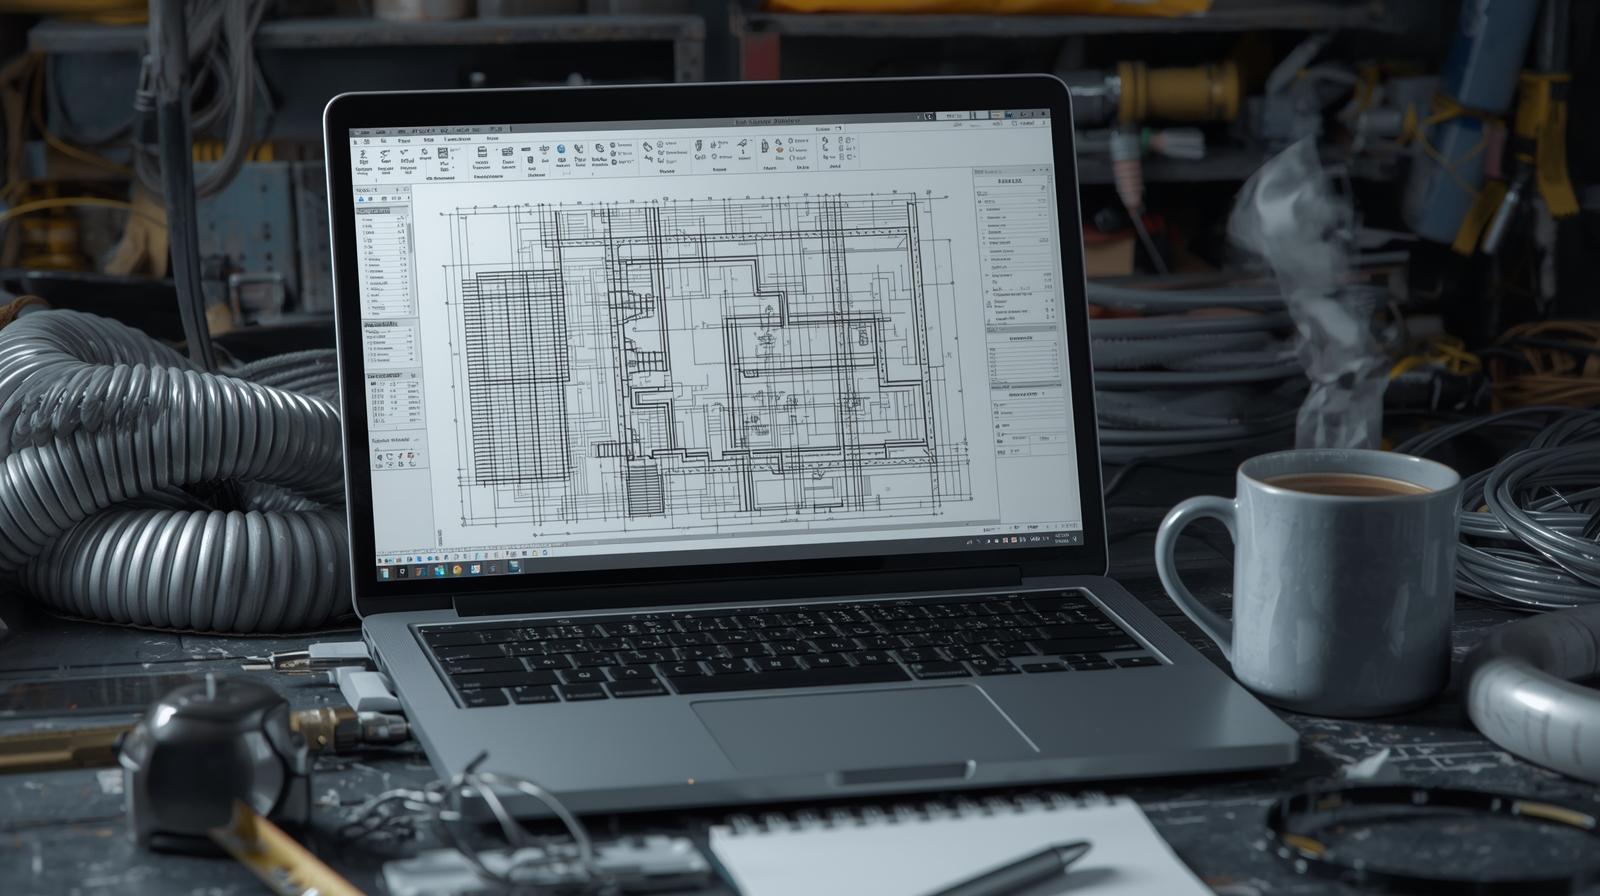Select the tag-shaped icon in the ribbon
Viewport: 1600px width, 896px height.
(648, 148)
